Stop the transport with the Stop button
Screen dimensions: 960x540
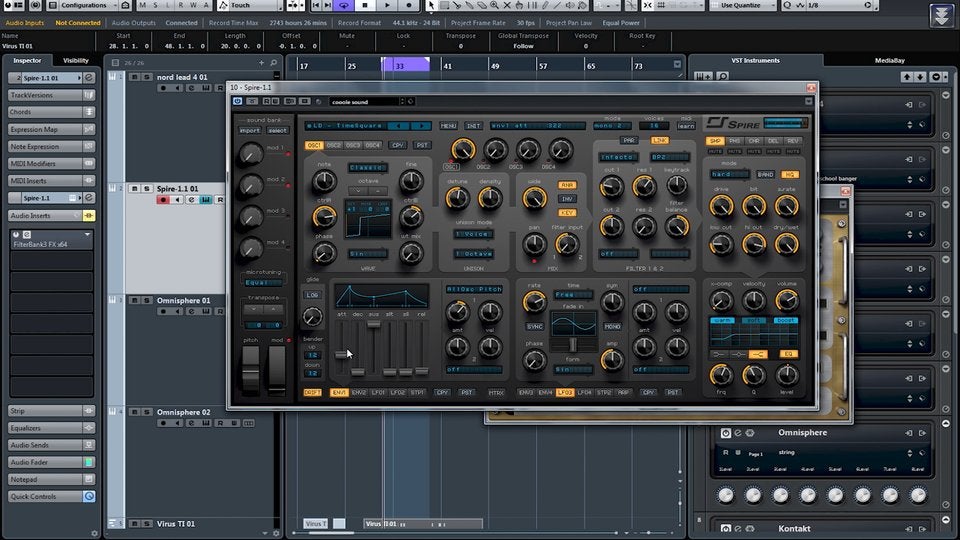(365, 6)
